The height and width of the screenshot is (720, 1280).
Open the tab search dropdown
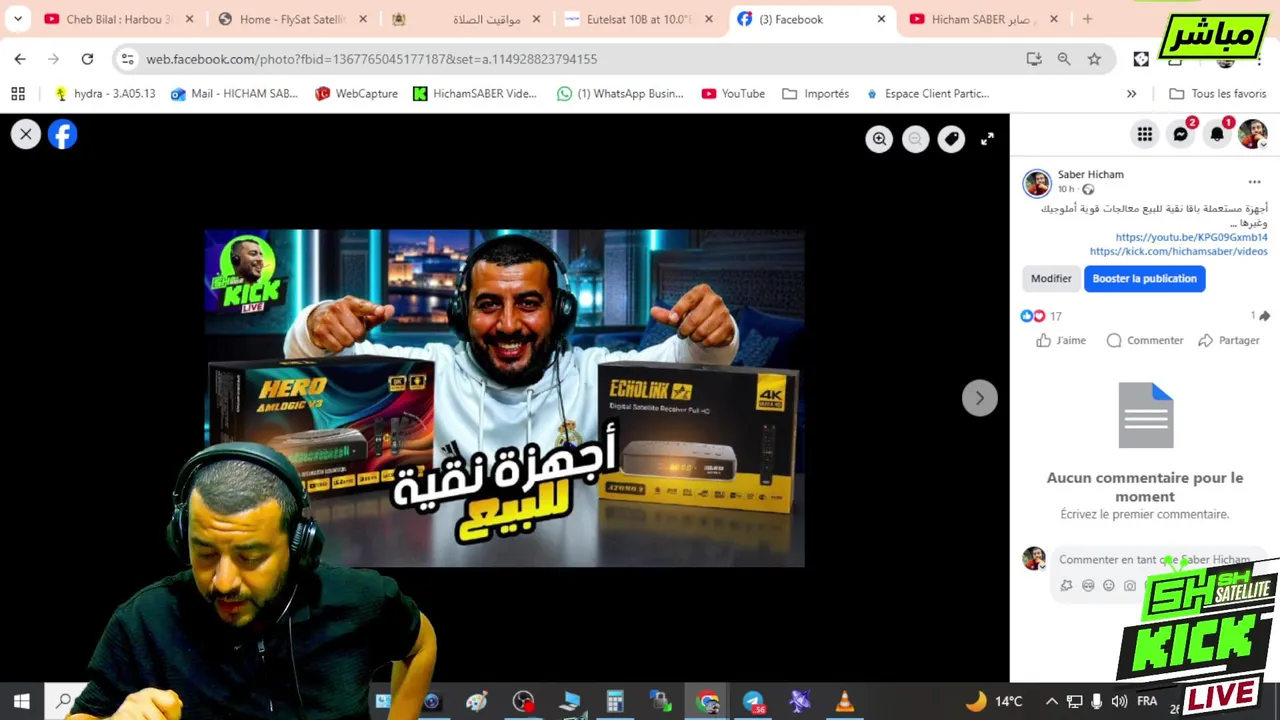click(18, 19)
